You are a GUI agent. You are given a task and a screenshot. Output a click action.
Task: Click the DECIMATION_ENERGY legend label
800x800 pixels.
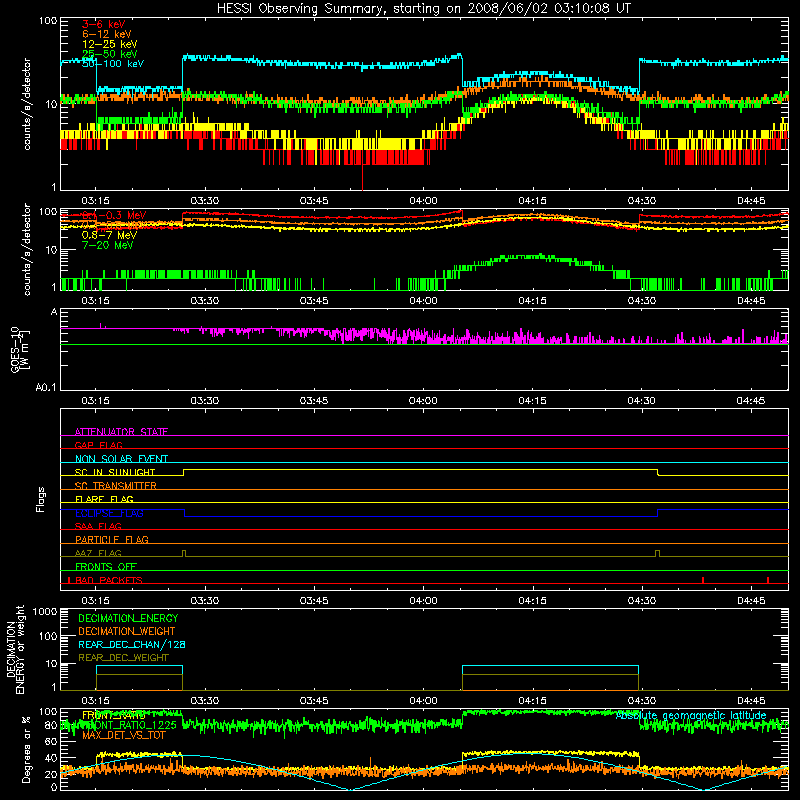point(128,618)
